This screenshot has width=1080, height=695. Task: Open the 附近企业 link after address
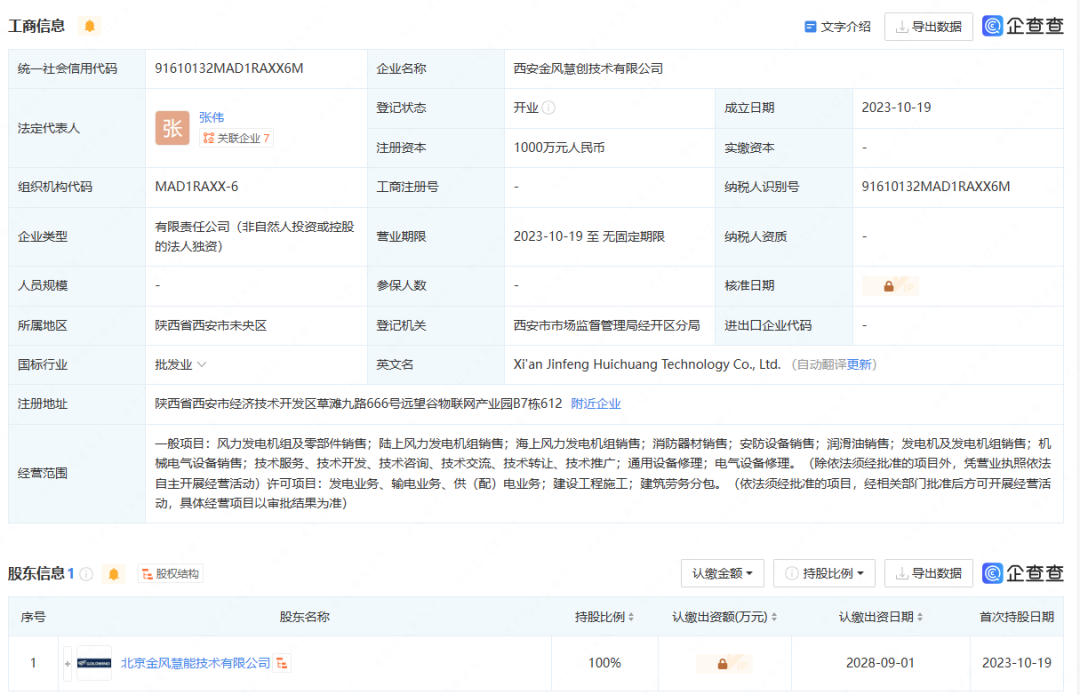595,404
